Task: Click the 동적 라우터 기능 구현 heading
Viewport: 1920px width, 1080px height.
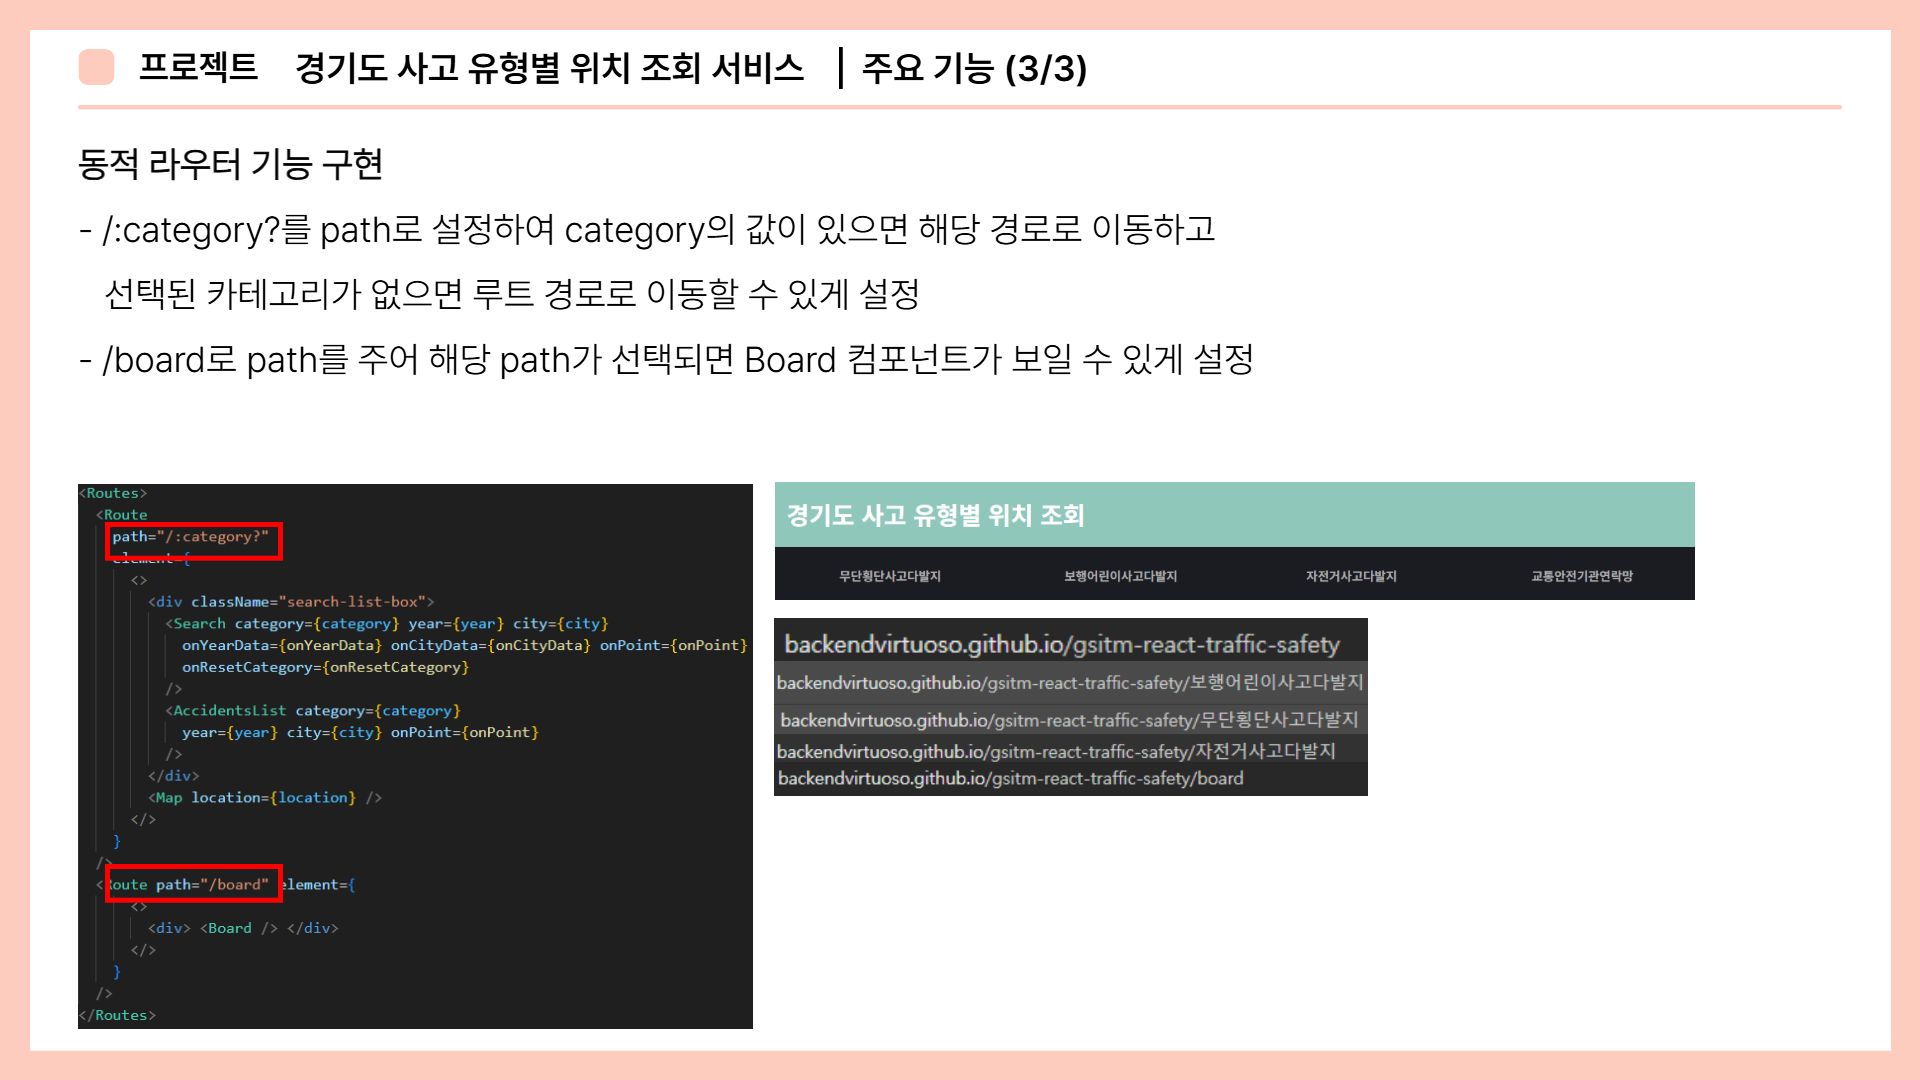Action: [x=230, y=164]
